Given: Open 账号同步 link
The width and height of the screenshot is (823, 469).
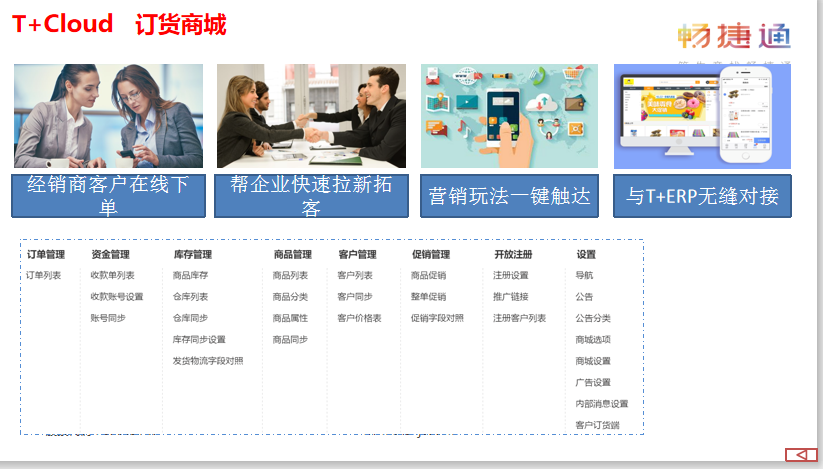Looking at the screenshot, I should [x=108, y=318].
